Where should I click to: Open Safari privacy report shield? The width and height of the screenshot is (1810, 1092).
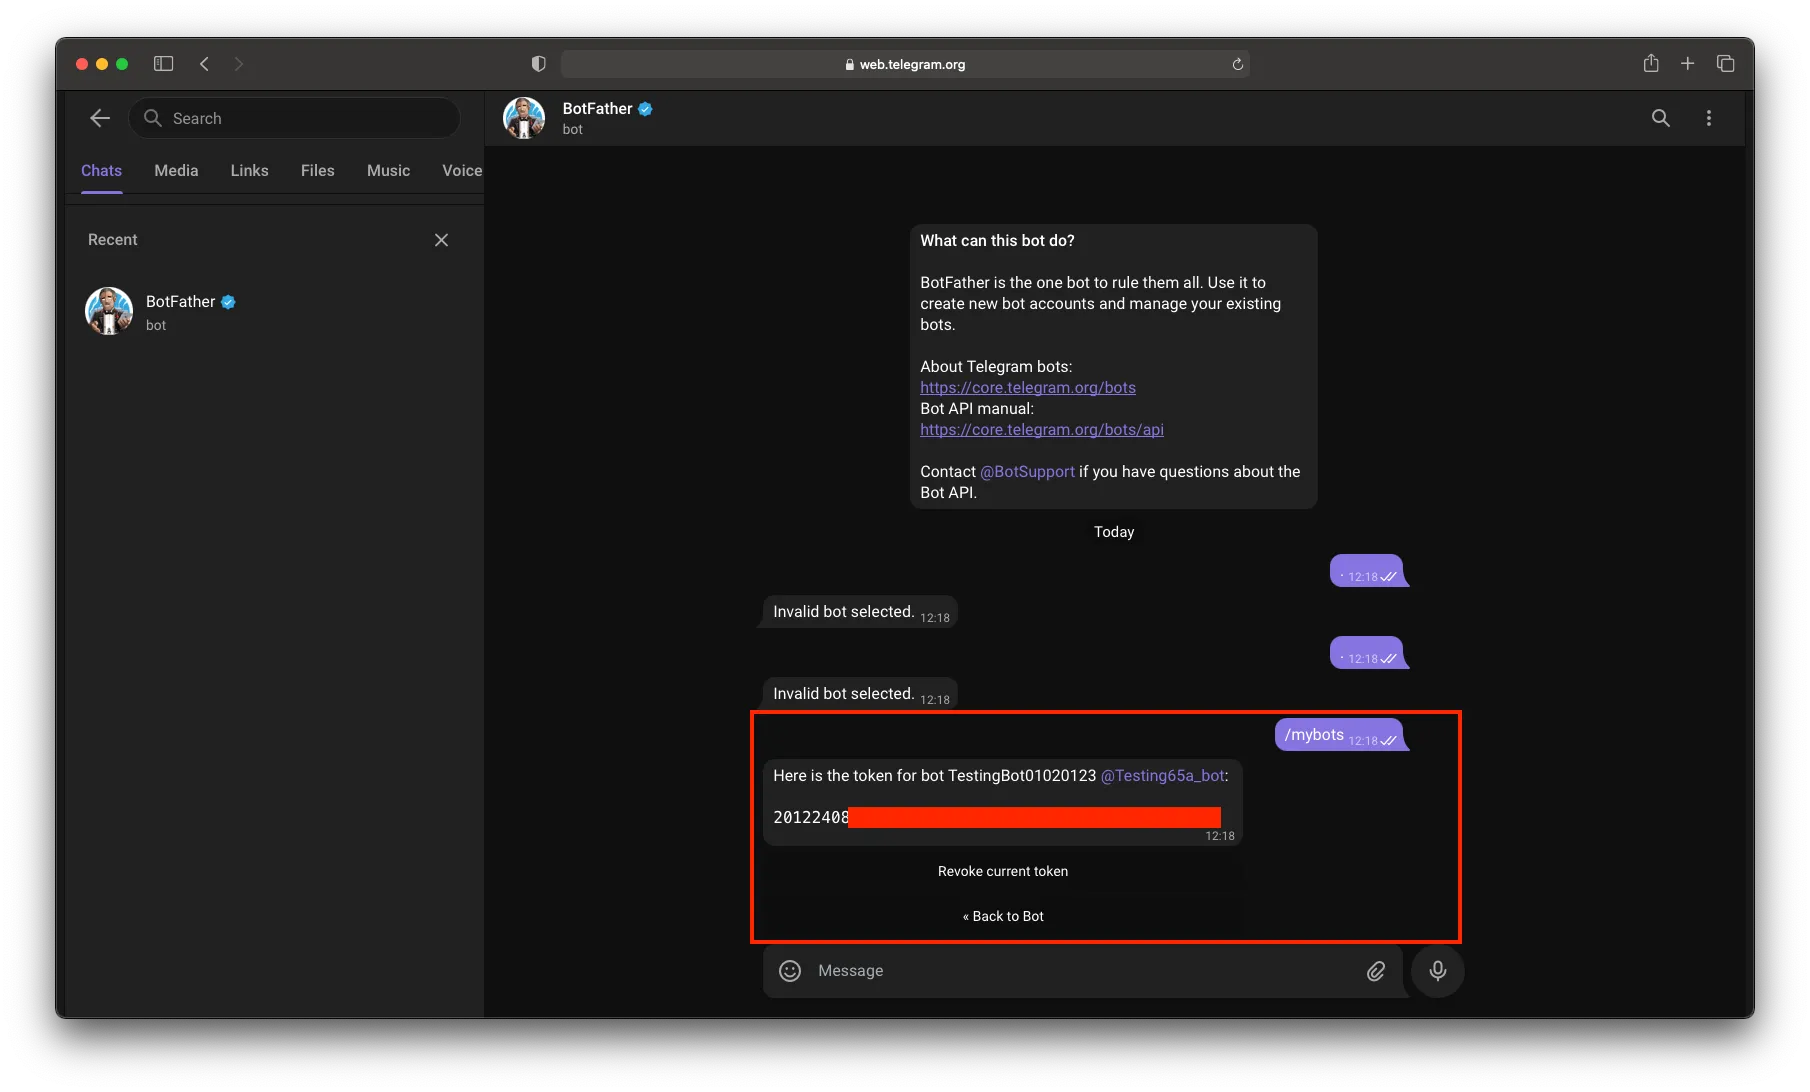point(539,64)
